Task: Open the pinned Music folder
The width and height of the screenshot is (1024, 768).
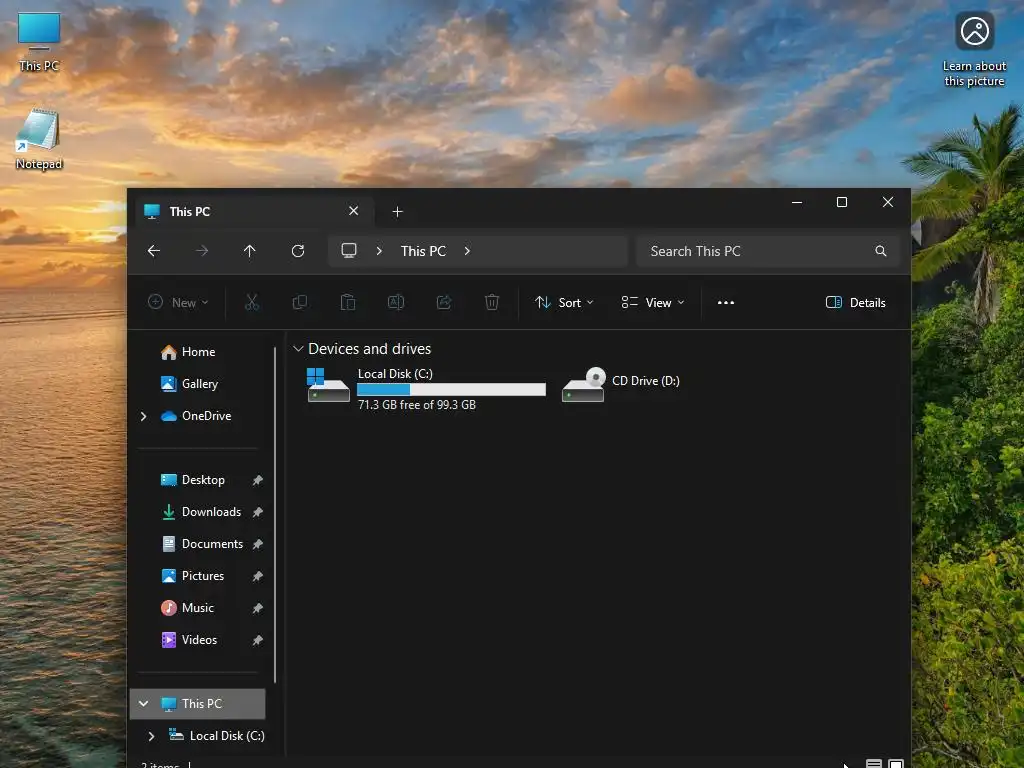Action: (197, 608)
